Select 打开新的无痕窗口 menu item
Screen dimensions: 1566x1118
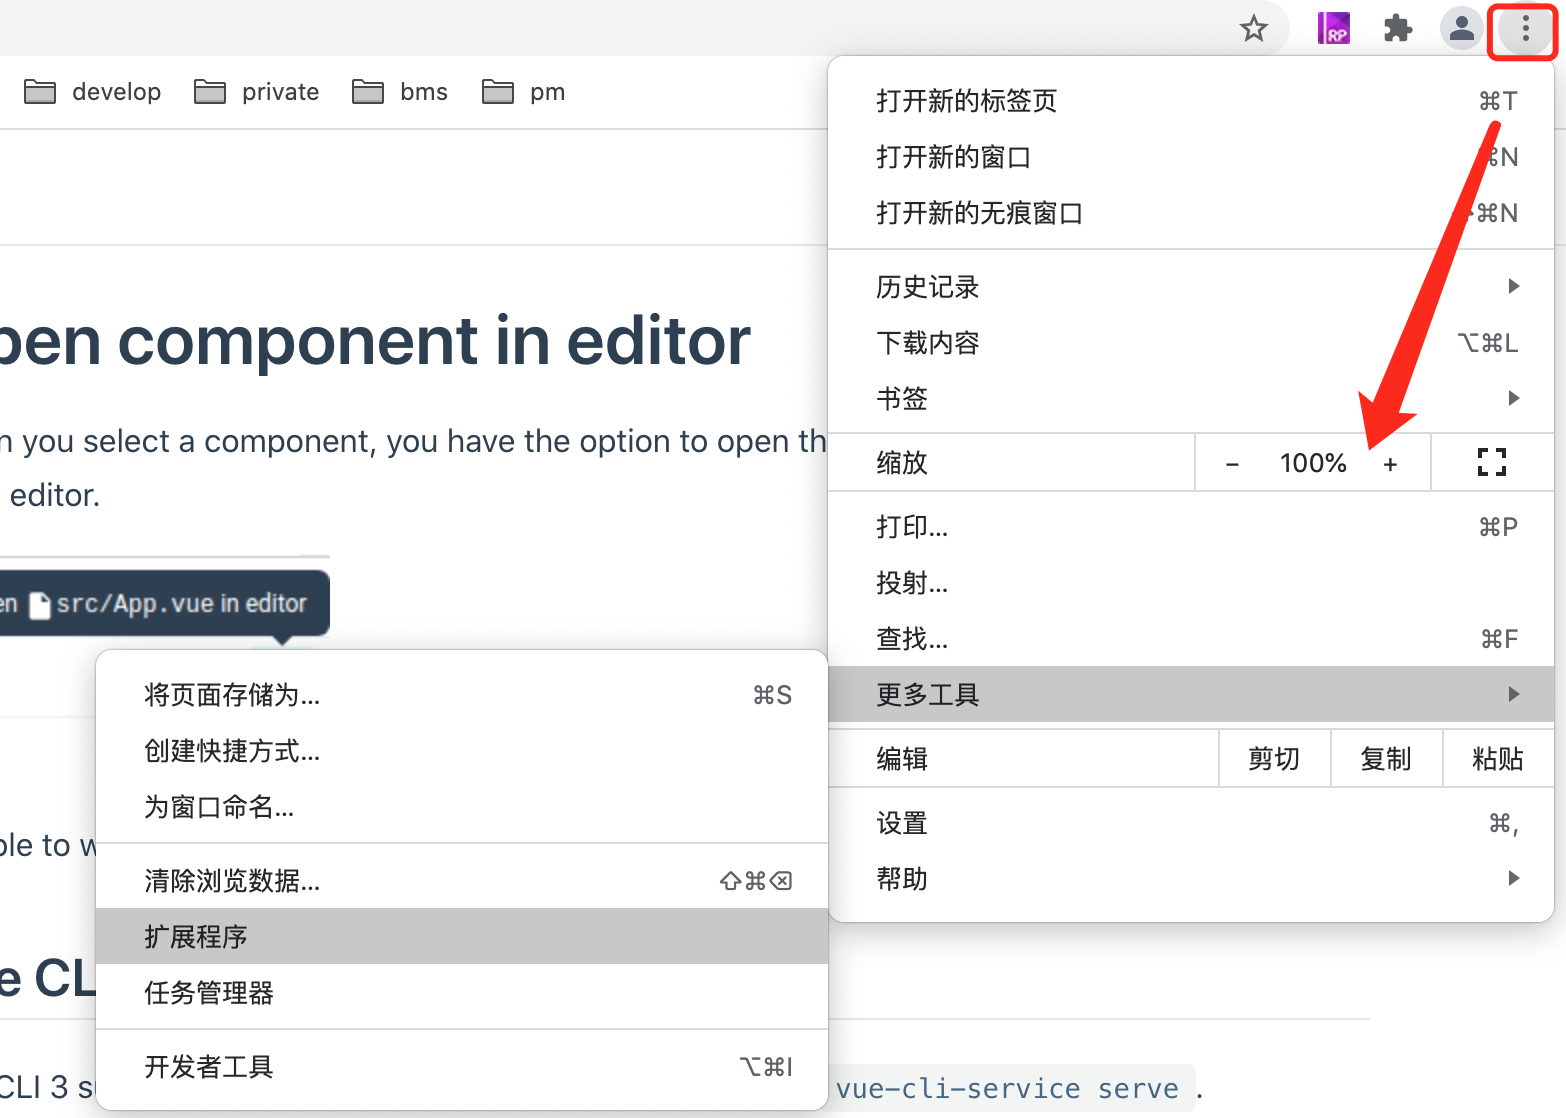1191,213
